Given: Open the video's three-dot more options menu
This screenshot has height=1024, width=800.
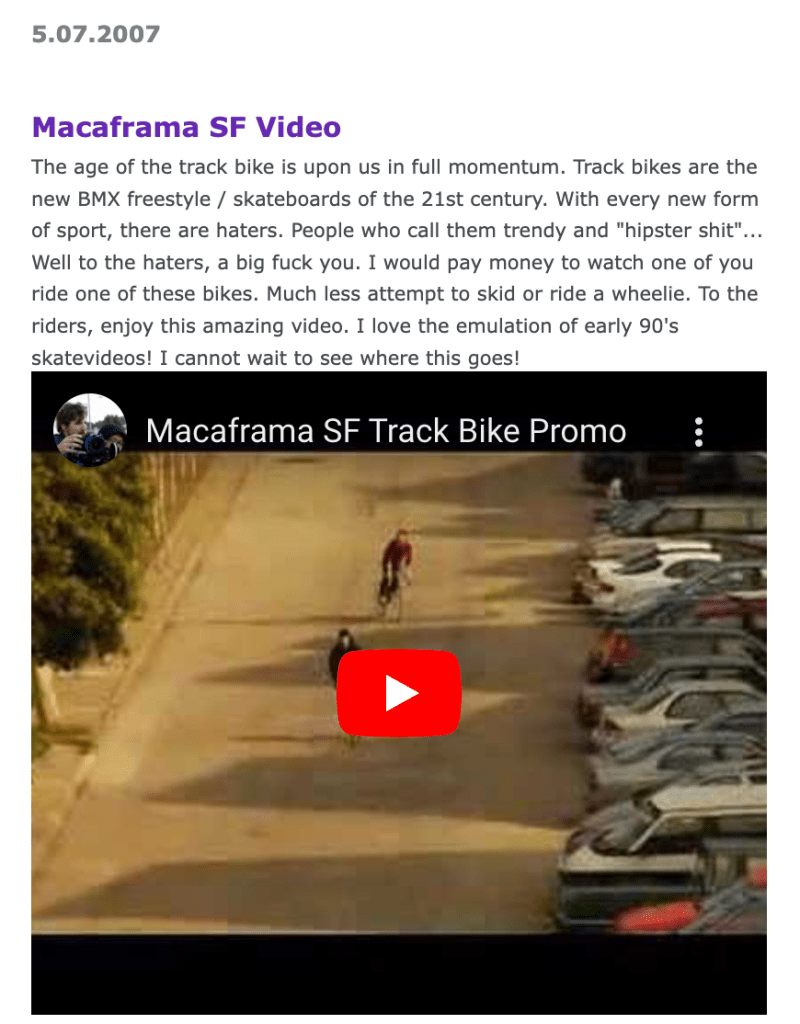Looking at the screenshot, I should 699,432.
